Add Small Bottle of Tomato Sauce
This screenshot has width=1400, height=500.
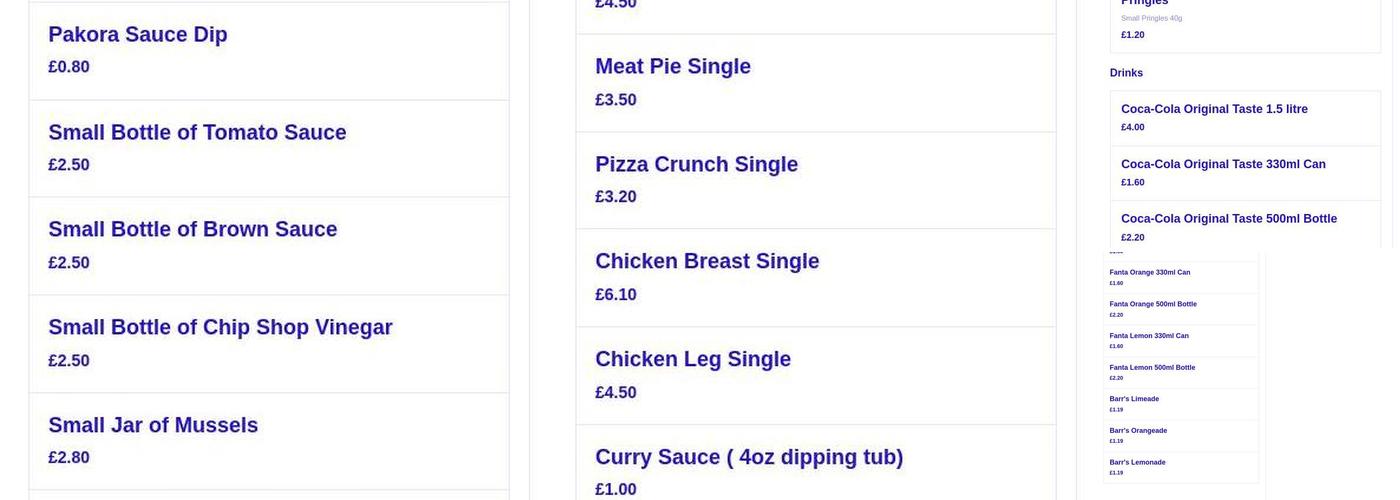[268, 148]
